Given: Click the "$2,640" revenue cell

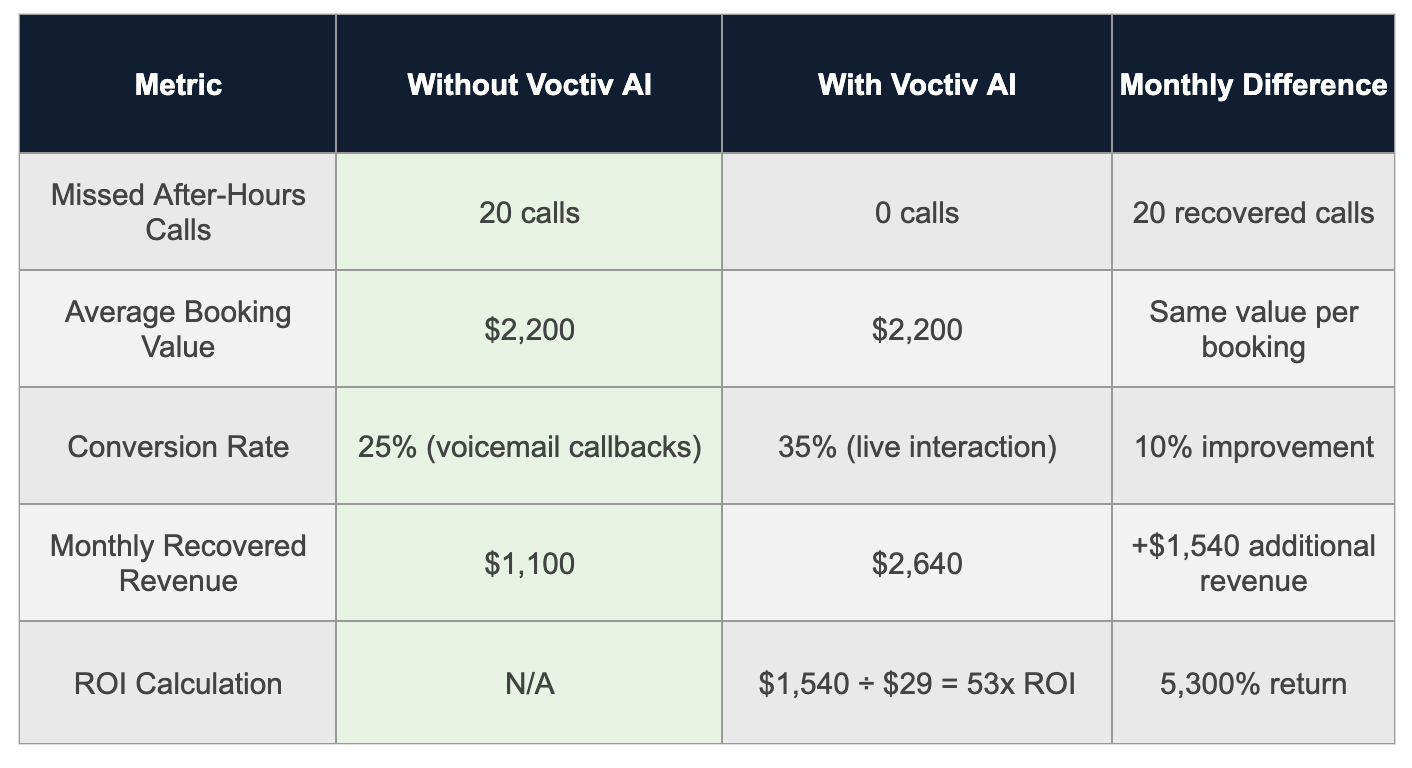Looking at the screenshot, I should 917,564.
